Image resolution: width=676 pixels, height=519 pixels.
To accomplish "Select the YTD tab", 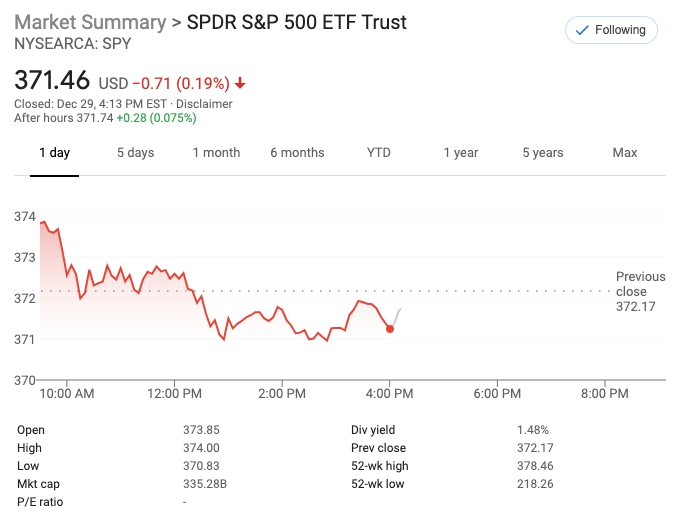I will (x=379, y=153).
